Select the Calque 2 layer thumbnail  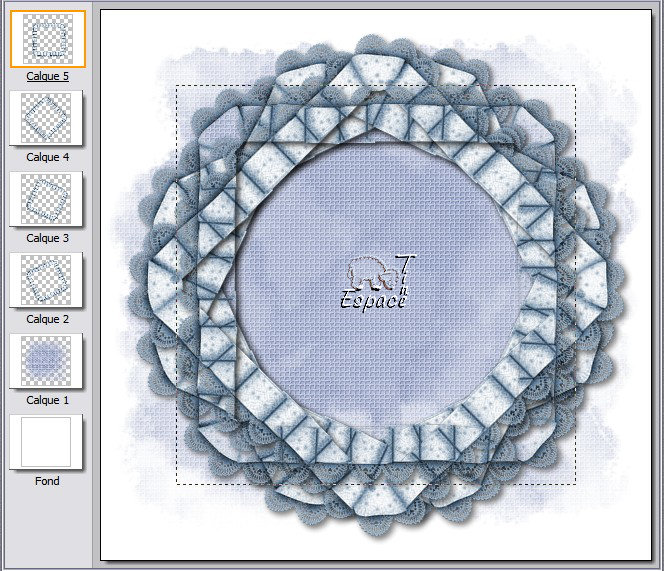coord(46,280)
